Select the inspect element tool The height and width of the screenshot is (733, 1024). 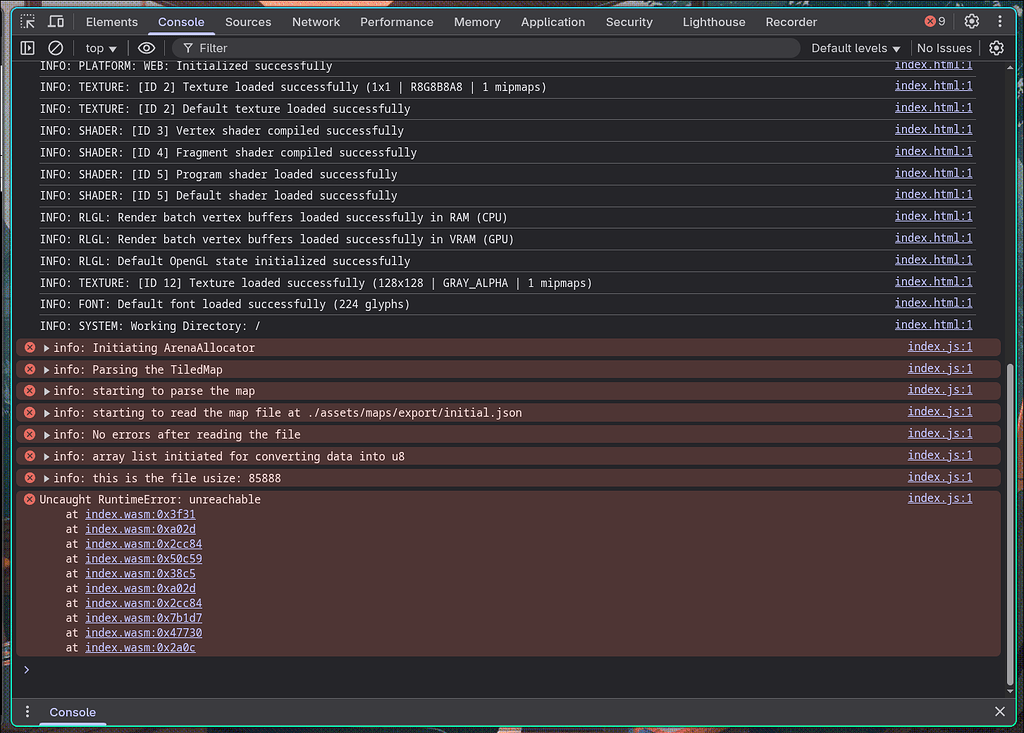click(27, 21)
